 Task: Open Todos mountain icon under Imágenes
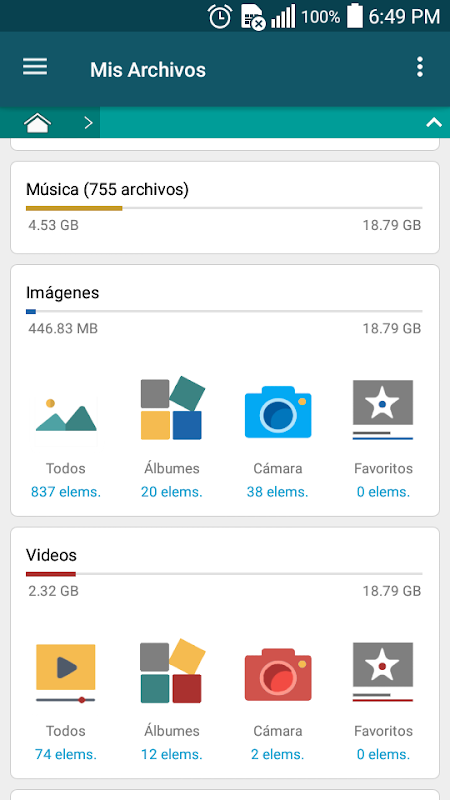coord(66,416)
